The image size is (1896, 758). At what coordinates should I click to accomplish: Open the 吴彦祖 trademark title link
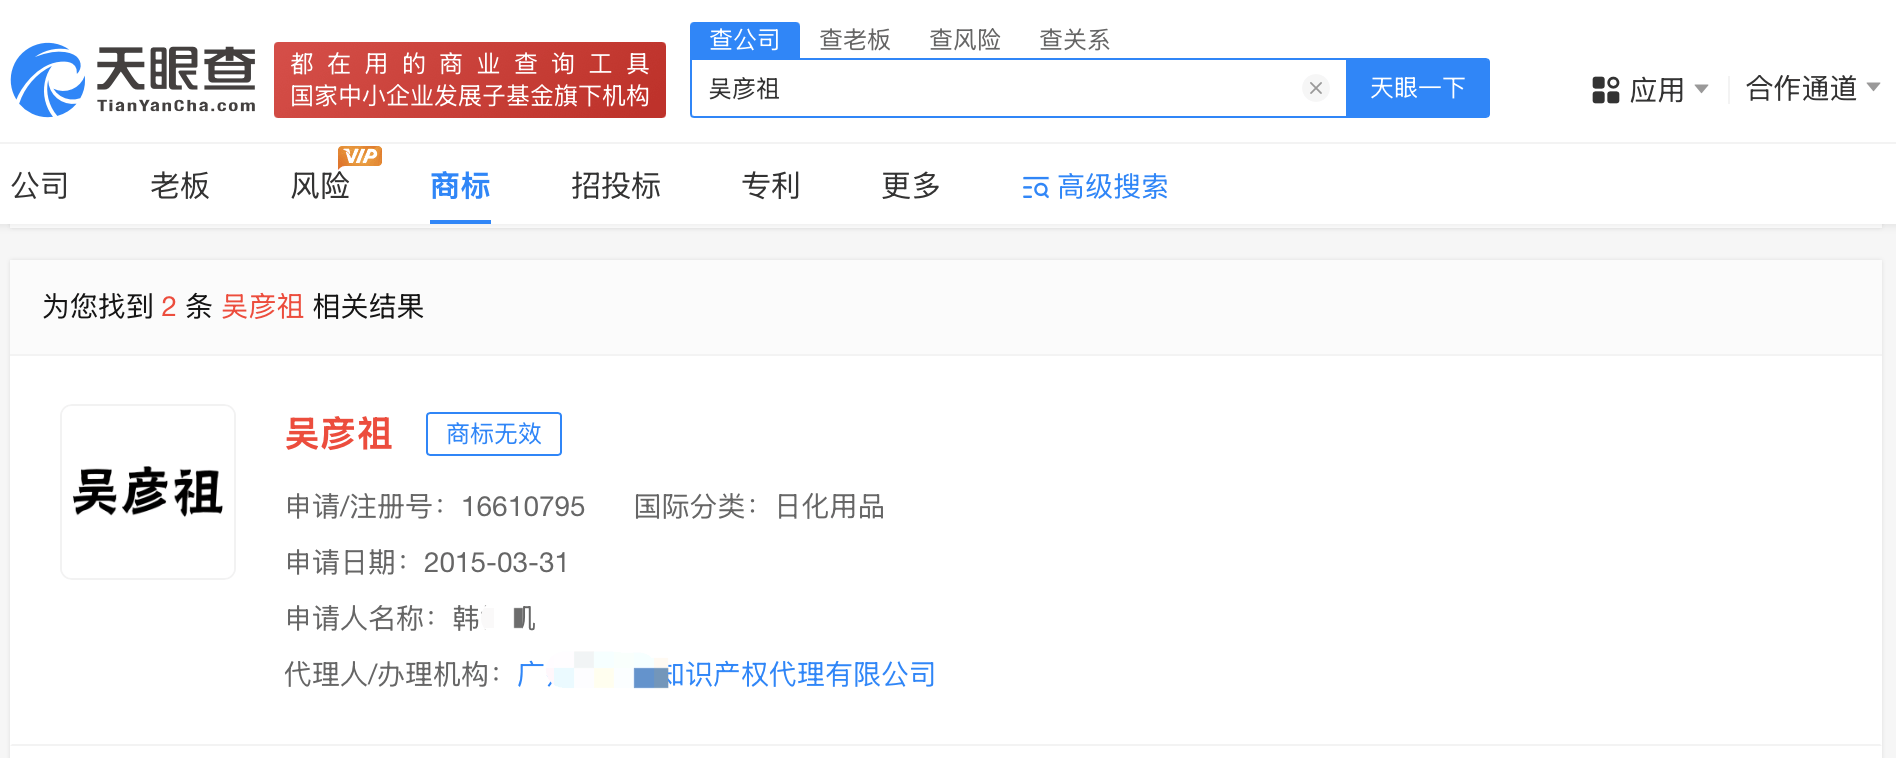click(339, 434)
